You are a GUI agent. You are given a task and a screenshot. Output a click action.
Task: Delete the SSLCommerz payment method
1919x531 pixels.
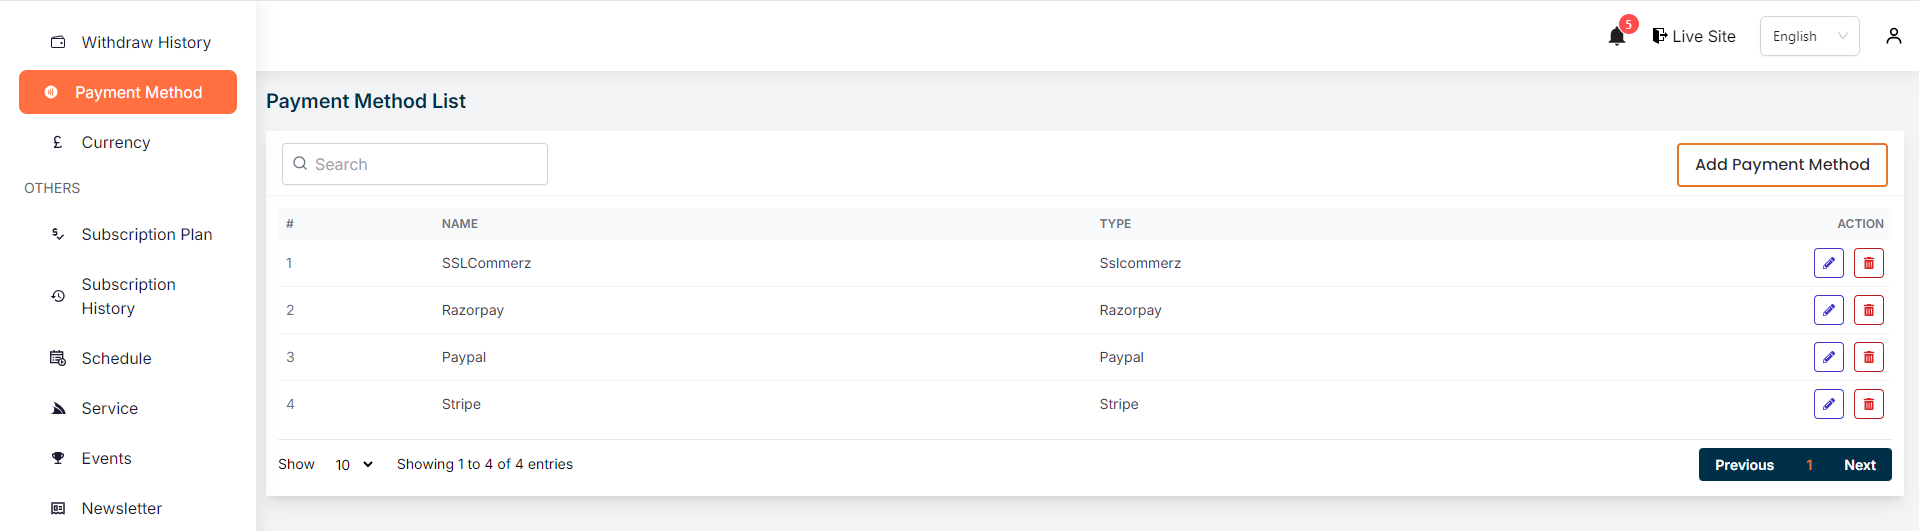(x=1868, y=263)
